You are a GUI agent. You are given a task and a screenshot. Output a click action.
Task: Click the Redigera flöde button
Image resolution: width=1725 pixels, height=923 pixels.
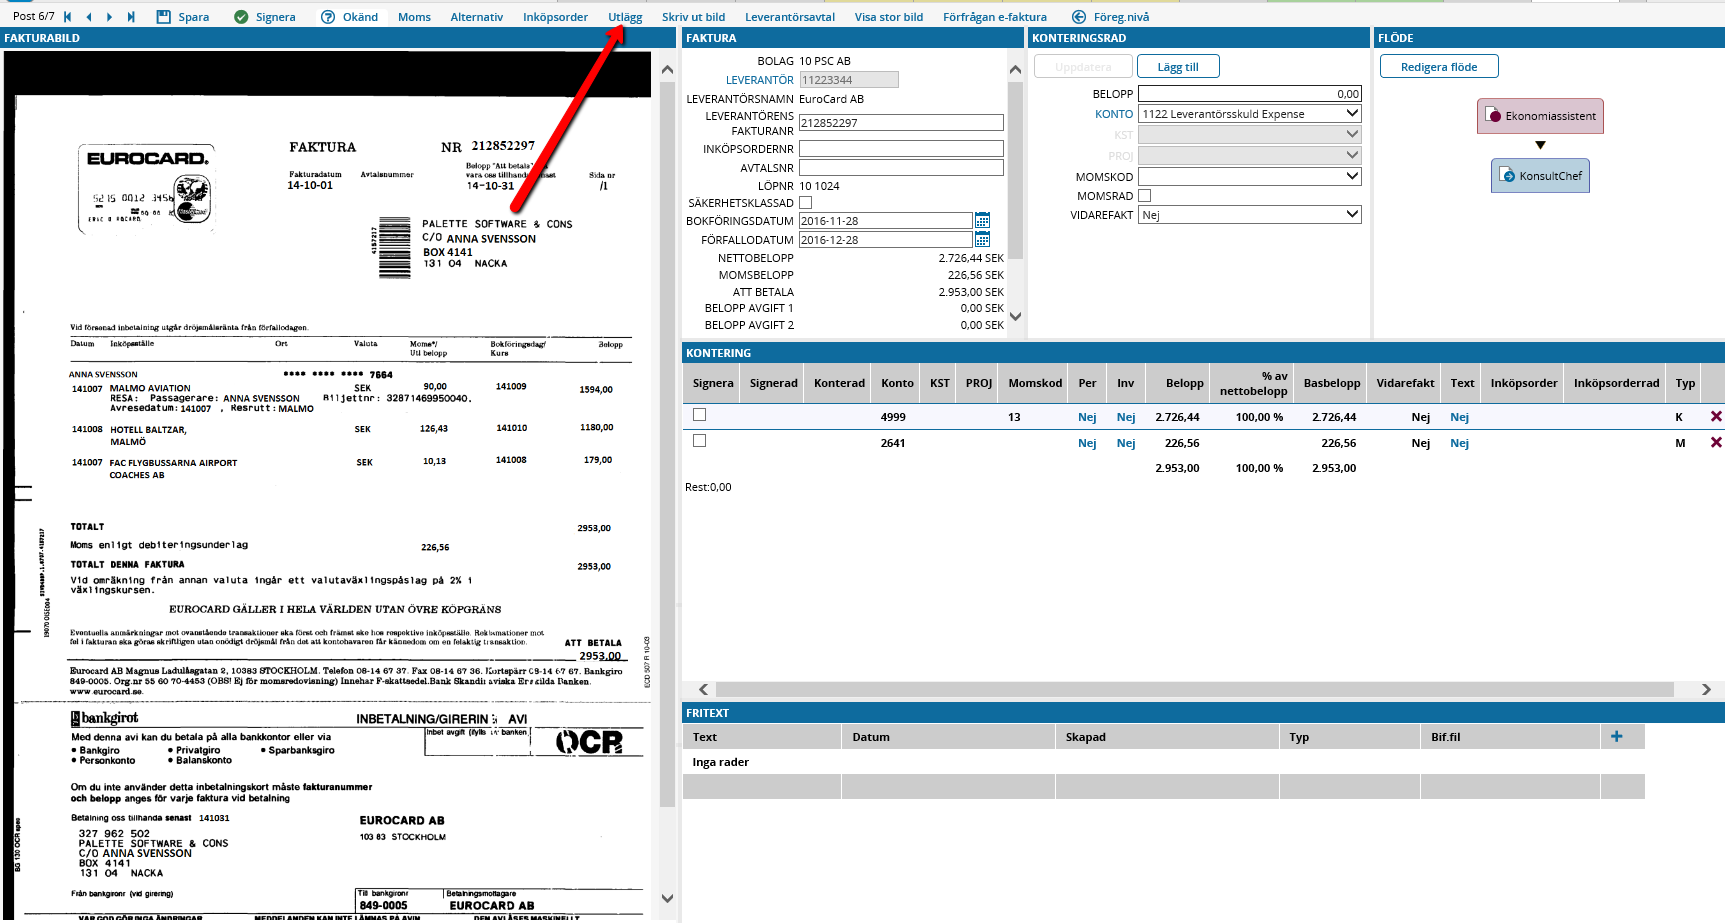coord(1439,66)
